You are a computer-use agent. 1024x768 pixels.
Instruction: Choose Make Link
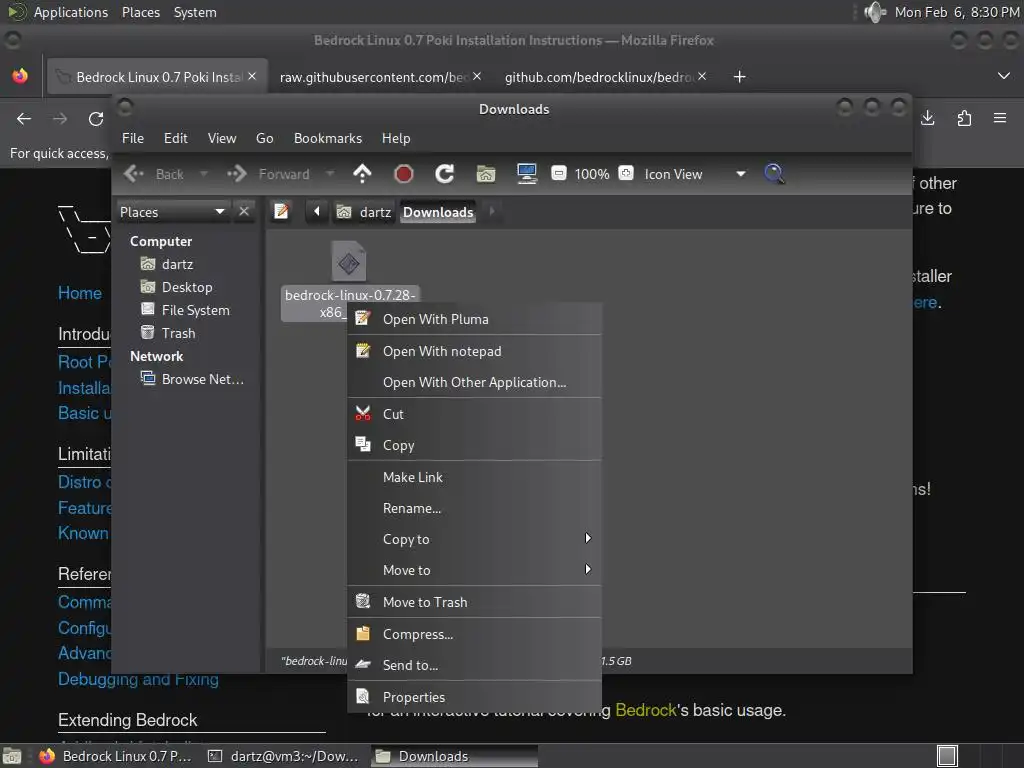474,477
